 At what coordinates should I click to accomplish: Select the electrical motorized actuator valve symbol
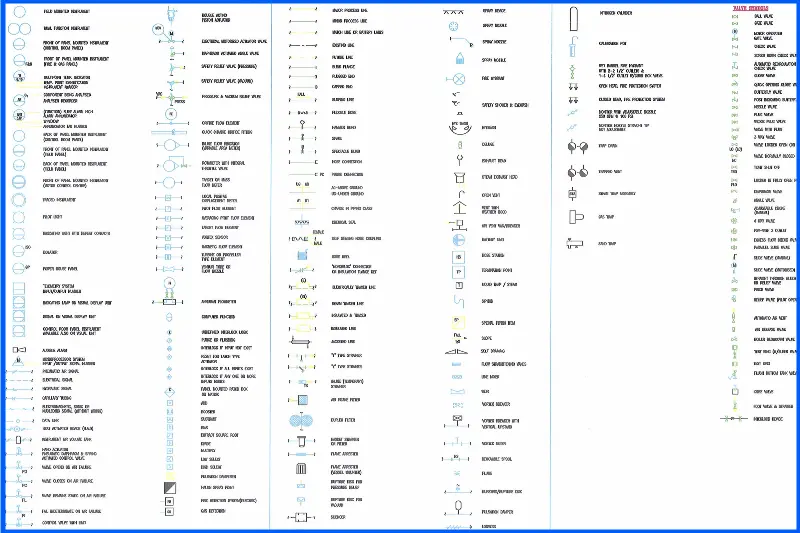point(166,34)
